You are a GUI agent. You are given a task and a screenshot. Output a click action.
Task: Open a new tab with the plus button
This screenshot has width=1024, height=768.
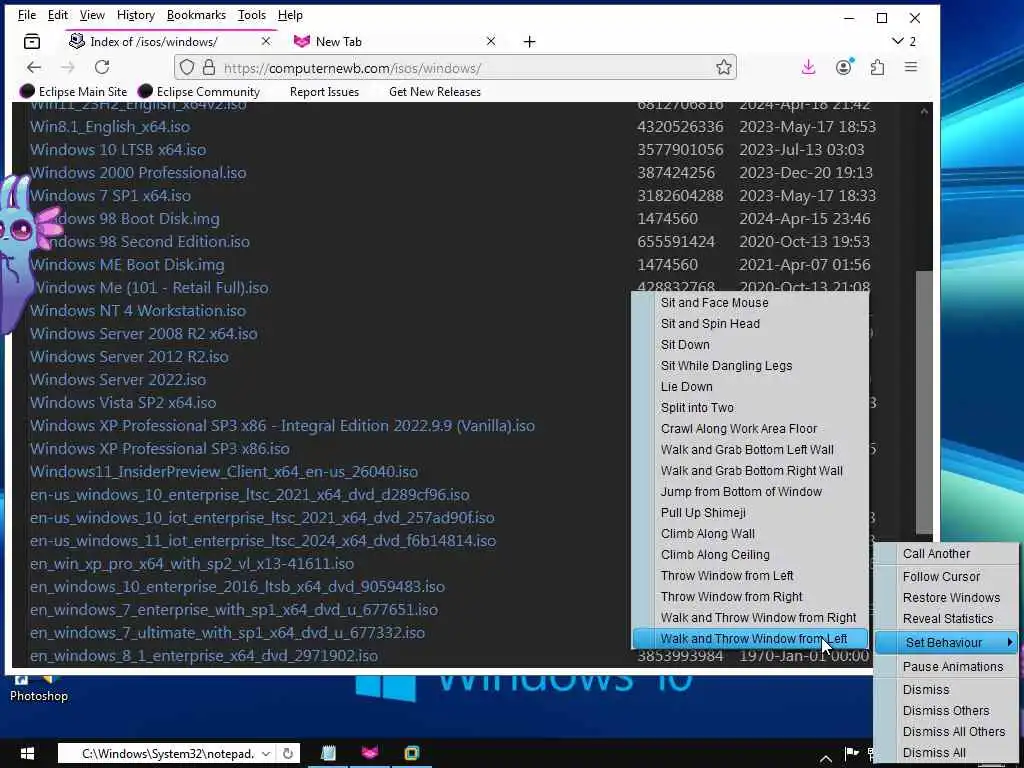(x=530, y=42)
